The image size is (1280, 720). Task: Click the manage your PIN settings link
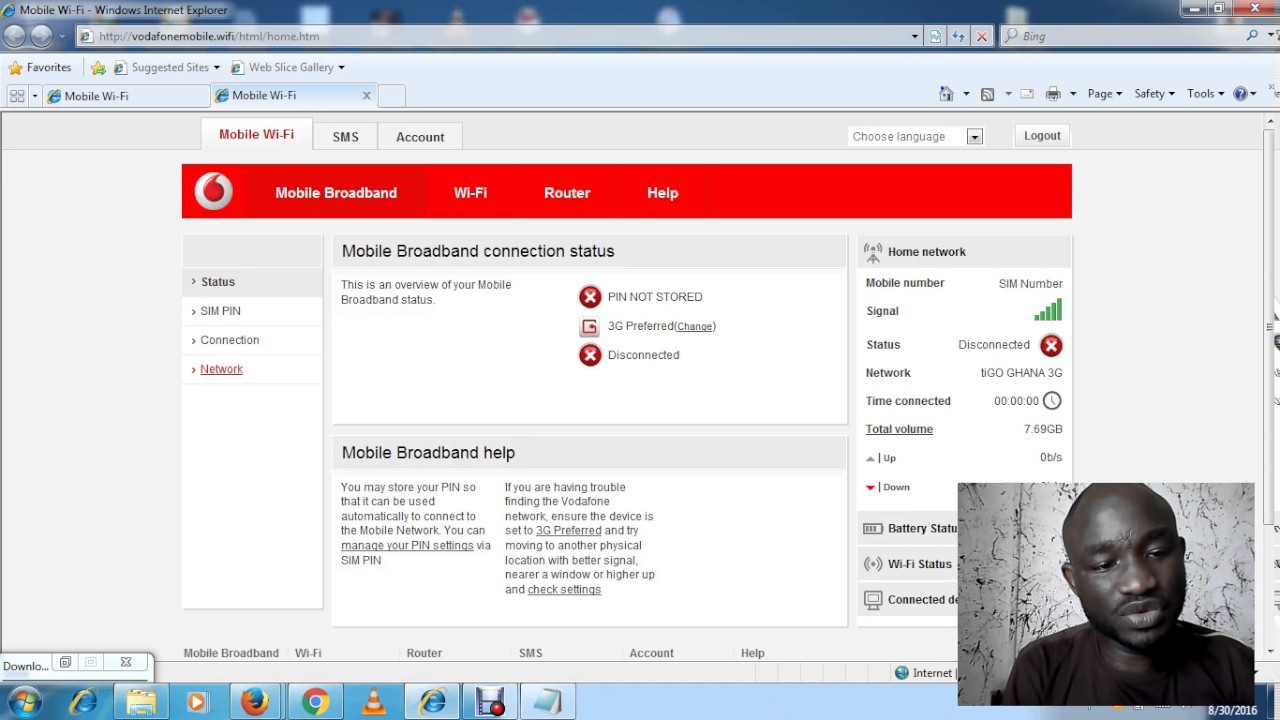[407, 545]
